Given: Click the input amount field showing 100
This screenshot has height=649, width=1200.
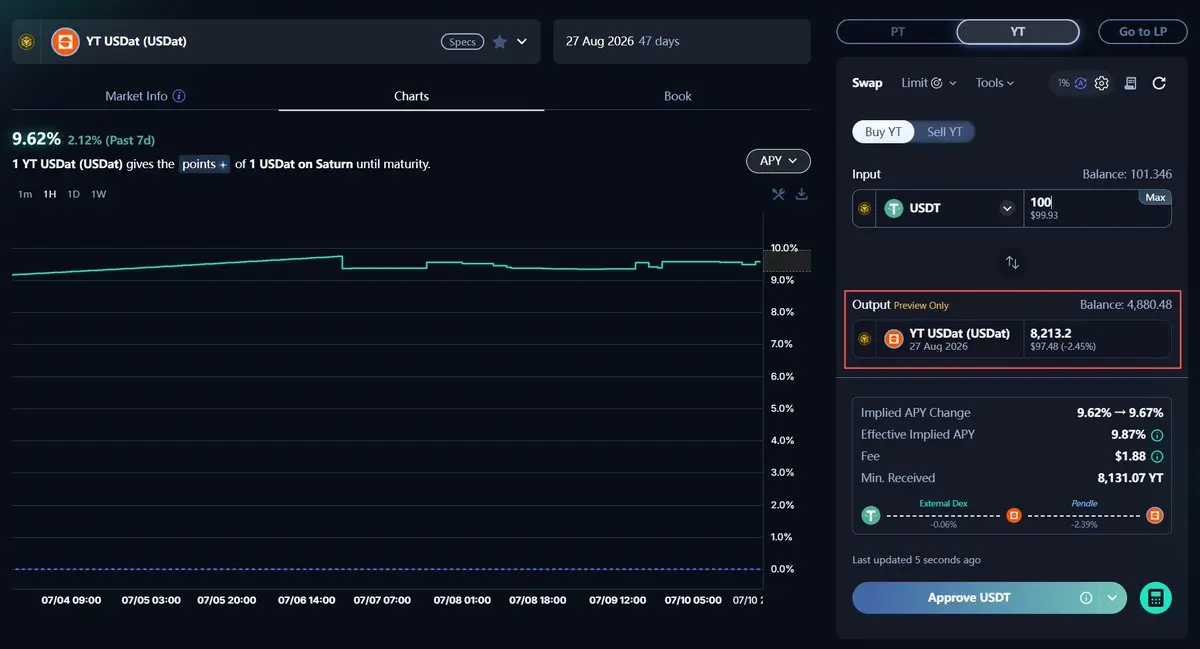Looking at the screenshot, I should 1097,208.
